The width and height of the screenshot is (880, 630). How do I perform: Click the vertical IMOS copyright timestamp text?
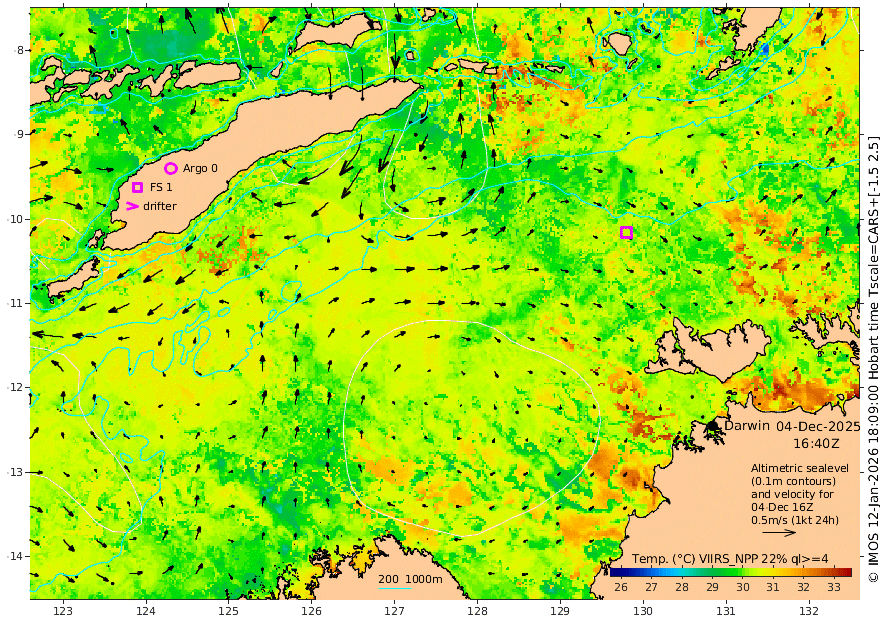point(873,359)
